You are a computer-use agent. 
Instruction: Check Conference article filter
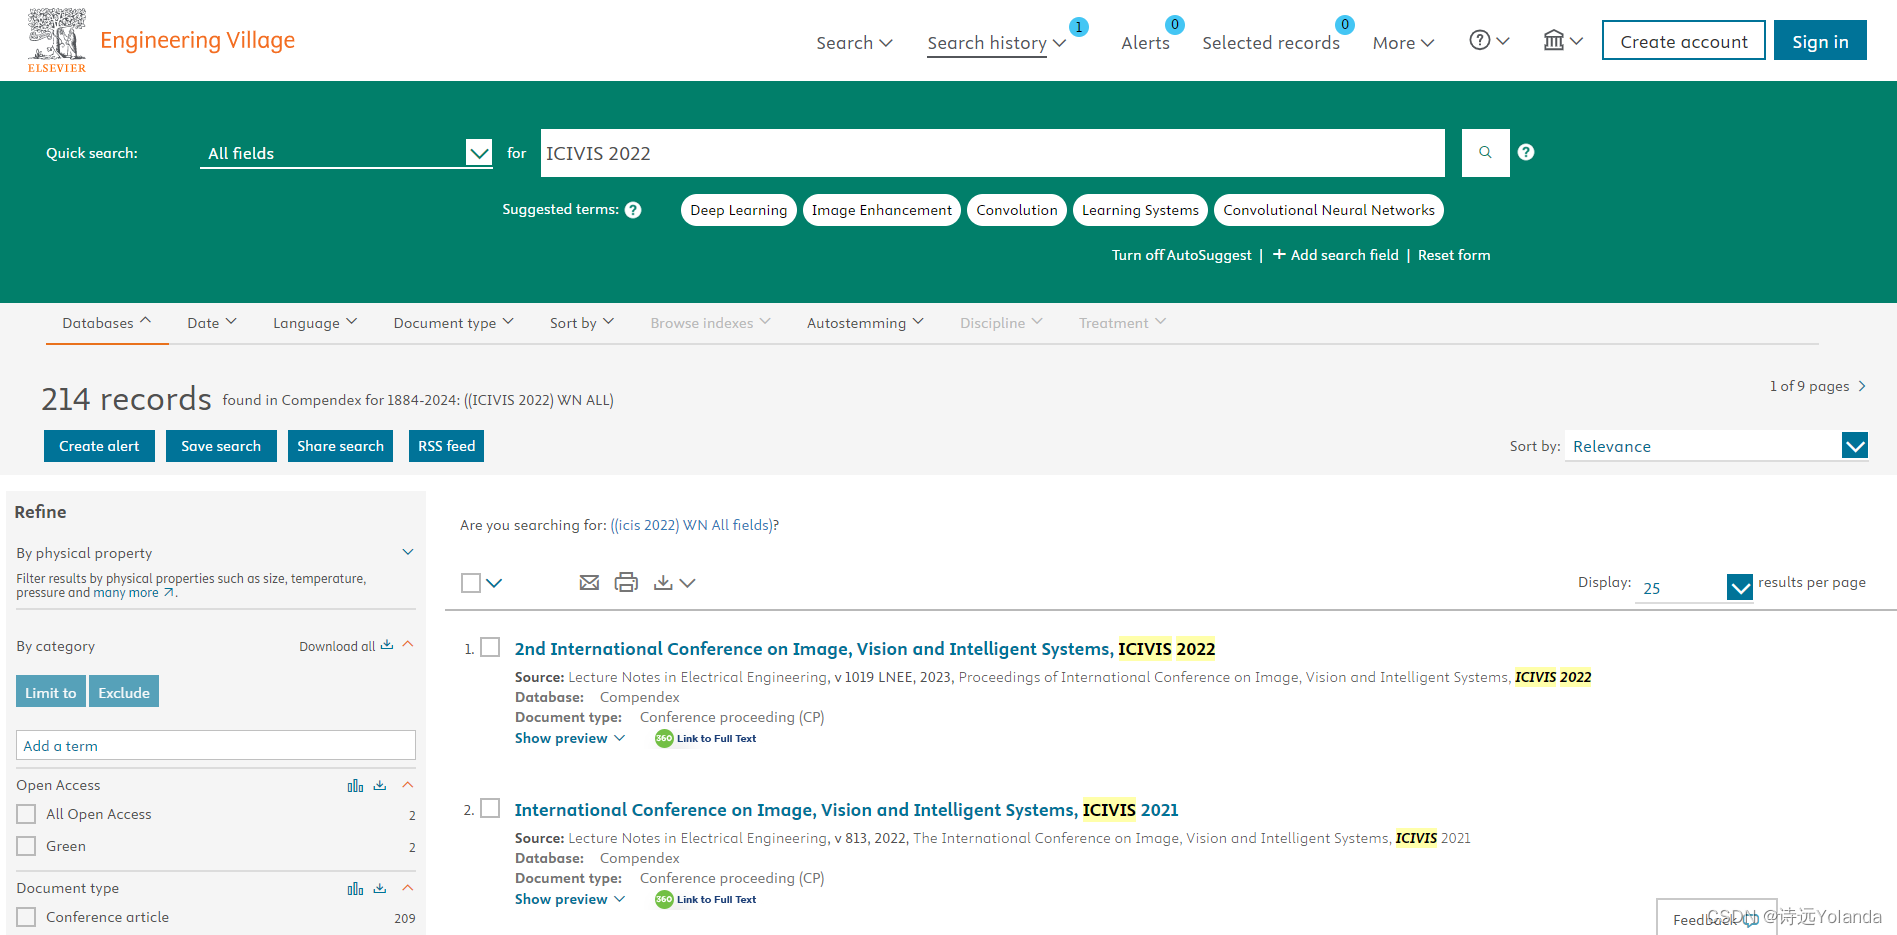click(26, 917)
